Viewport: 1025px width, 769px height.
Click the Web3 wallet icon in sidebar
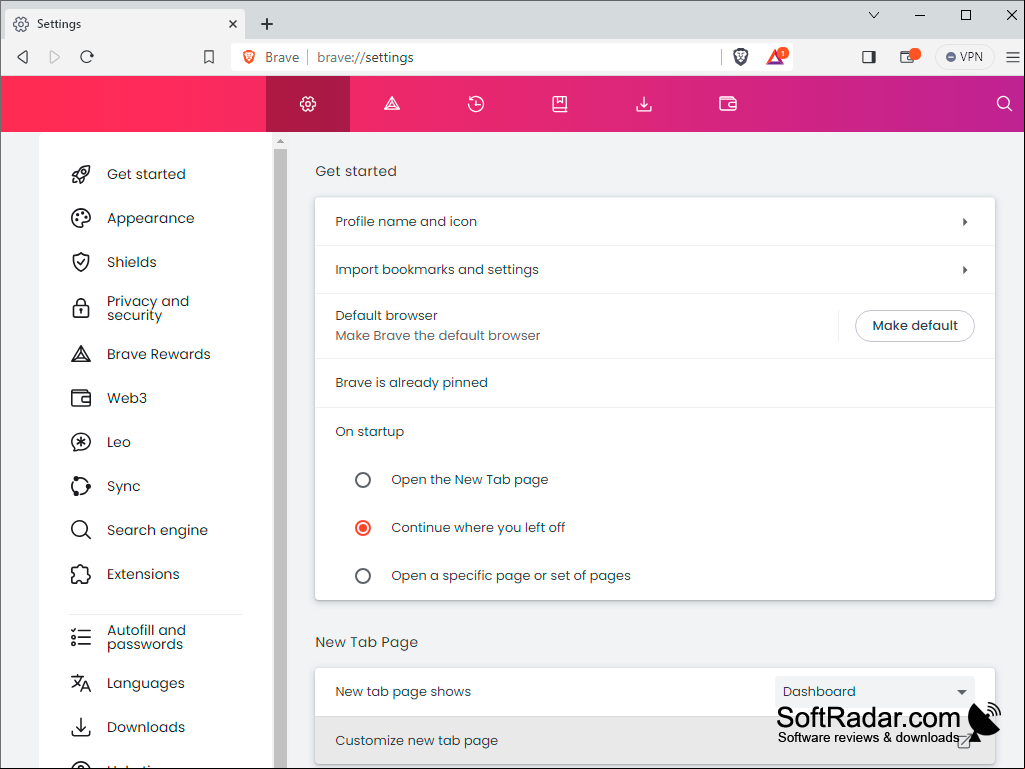pos(81,398)
